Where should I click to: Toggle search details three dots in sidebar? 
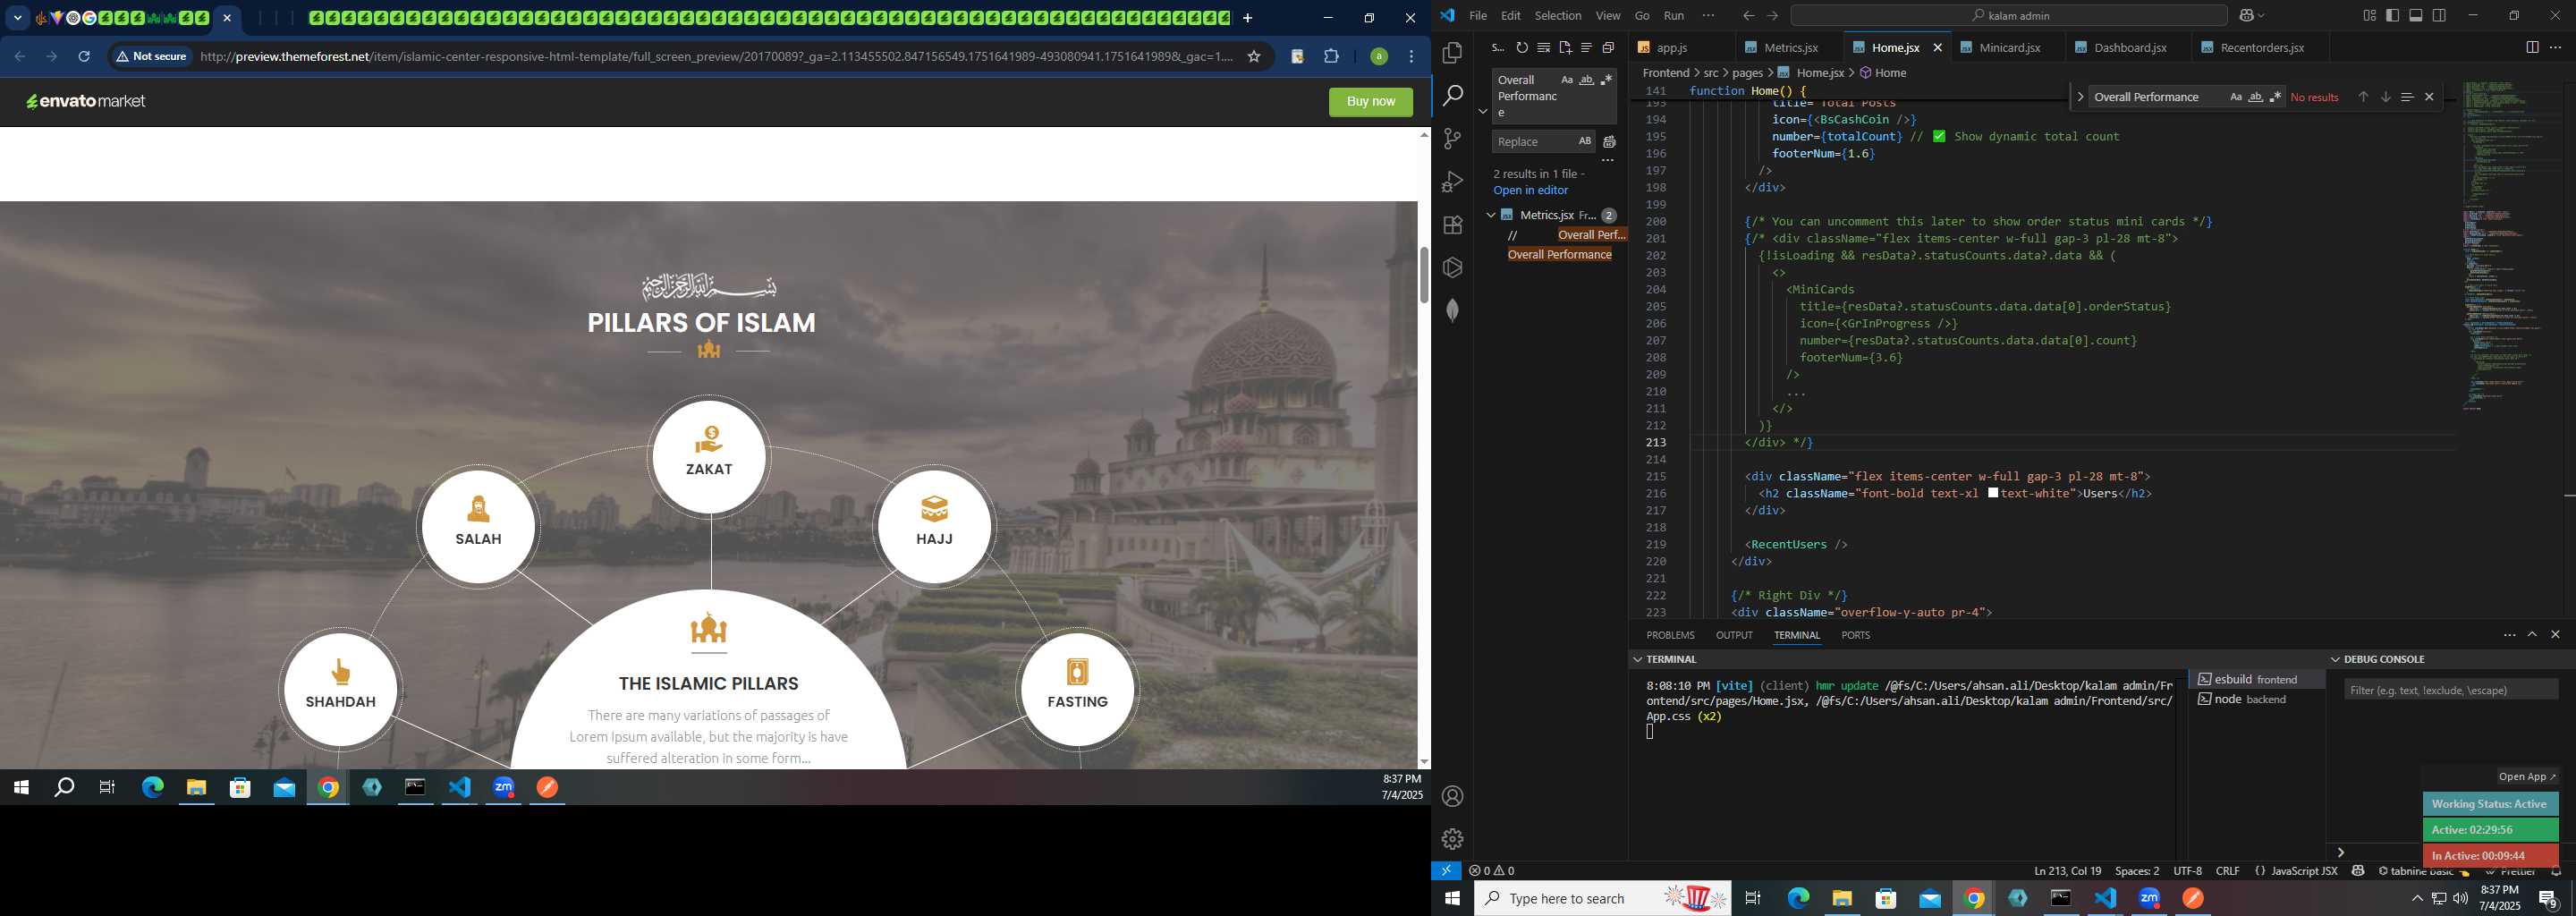[x=1608, y=161]
